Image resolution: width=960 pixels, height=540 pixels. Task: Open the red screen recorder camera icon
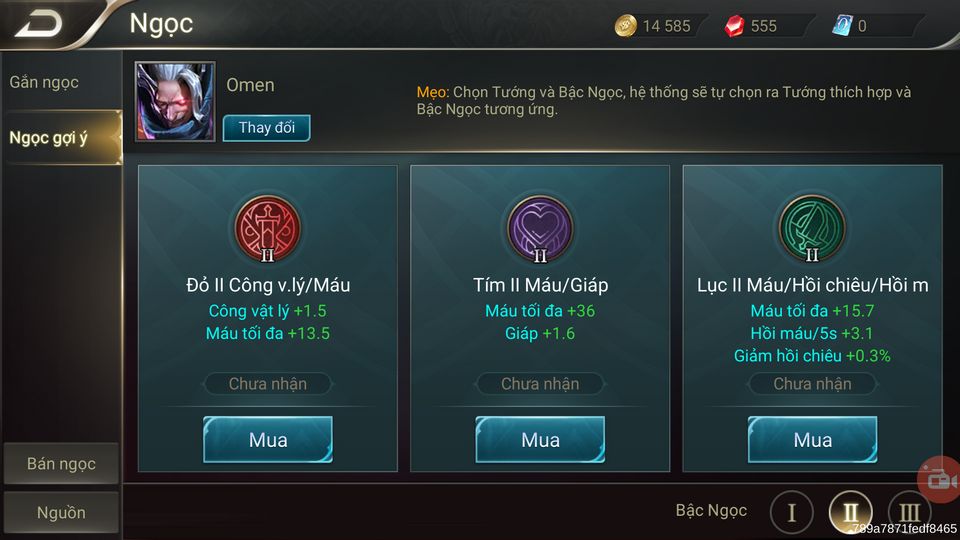(x=939, y=479)
